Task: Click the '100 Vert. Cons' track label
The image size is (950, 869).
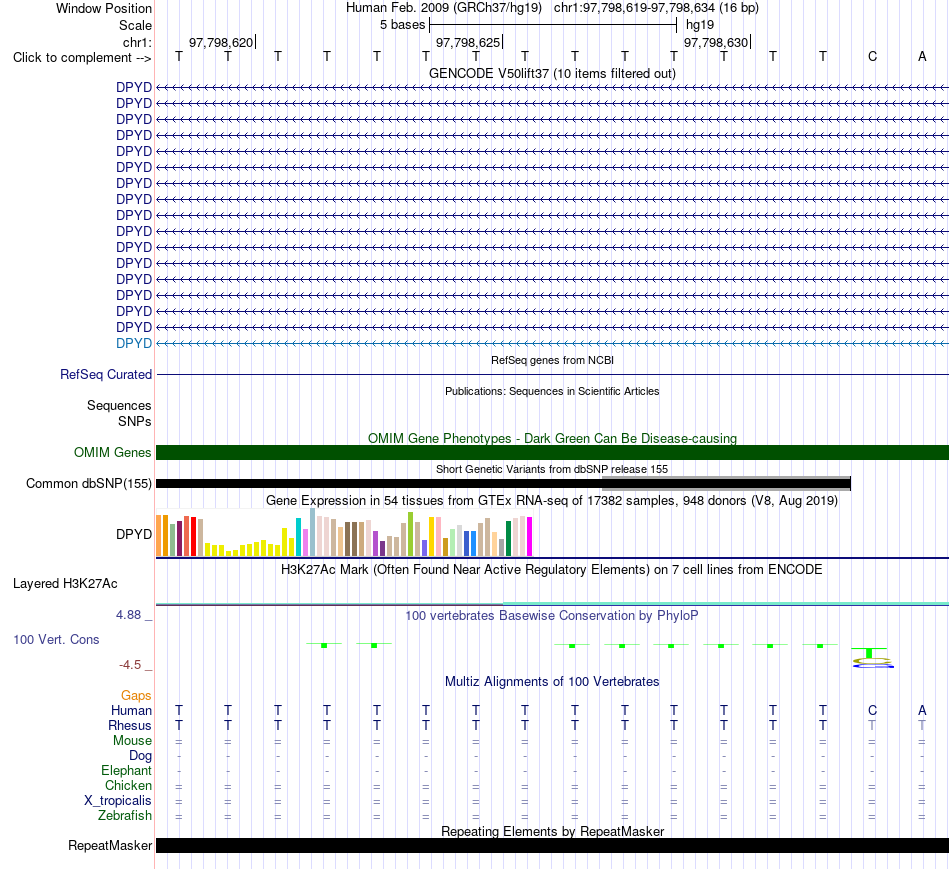Action: tap(56, 639)
